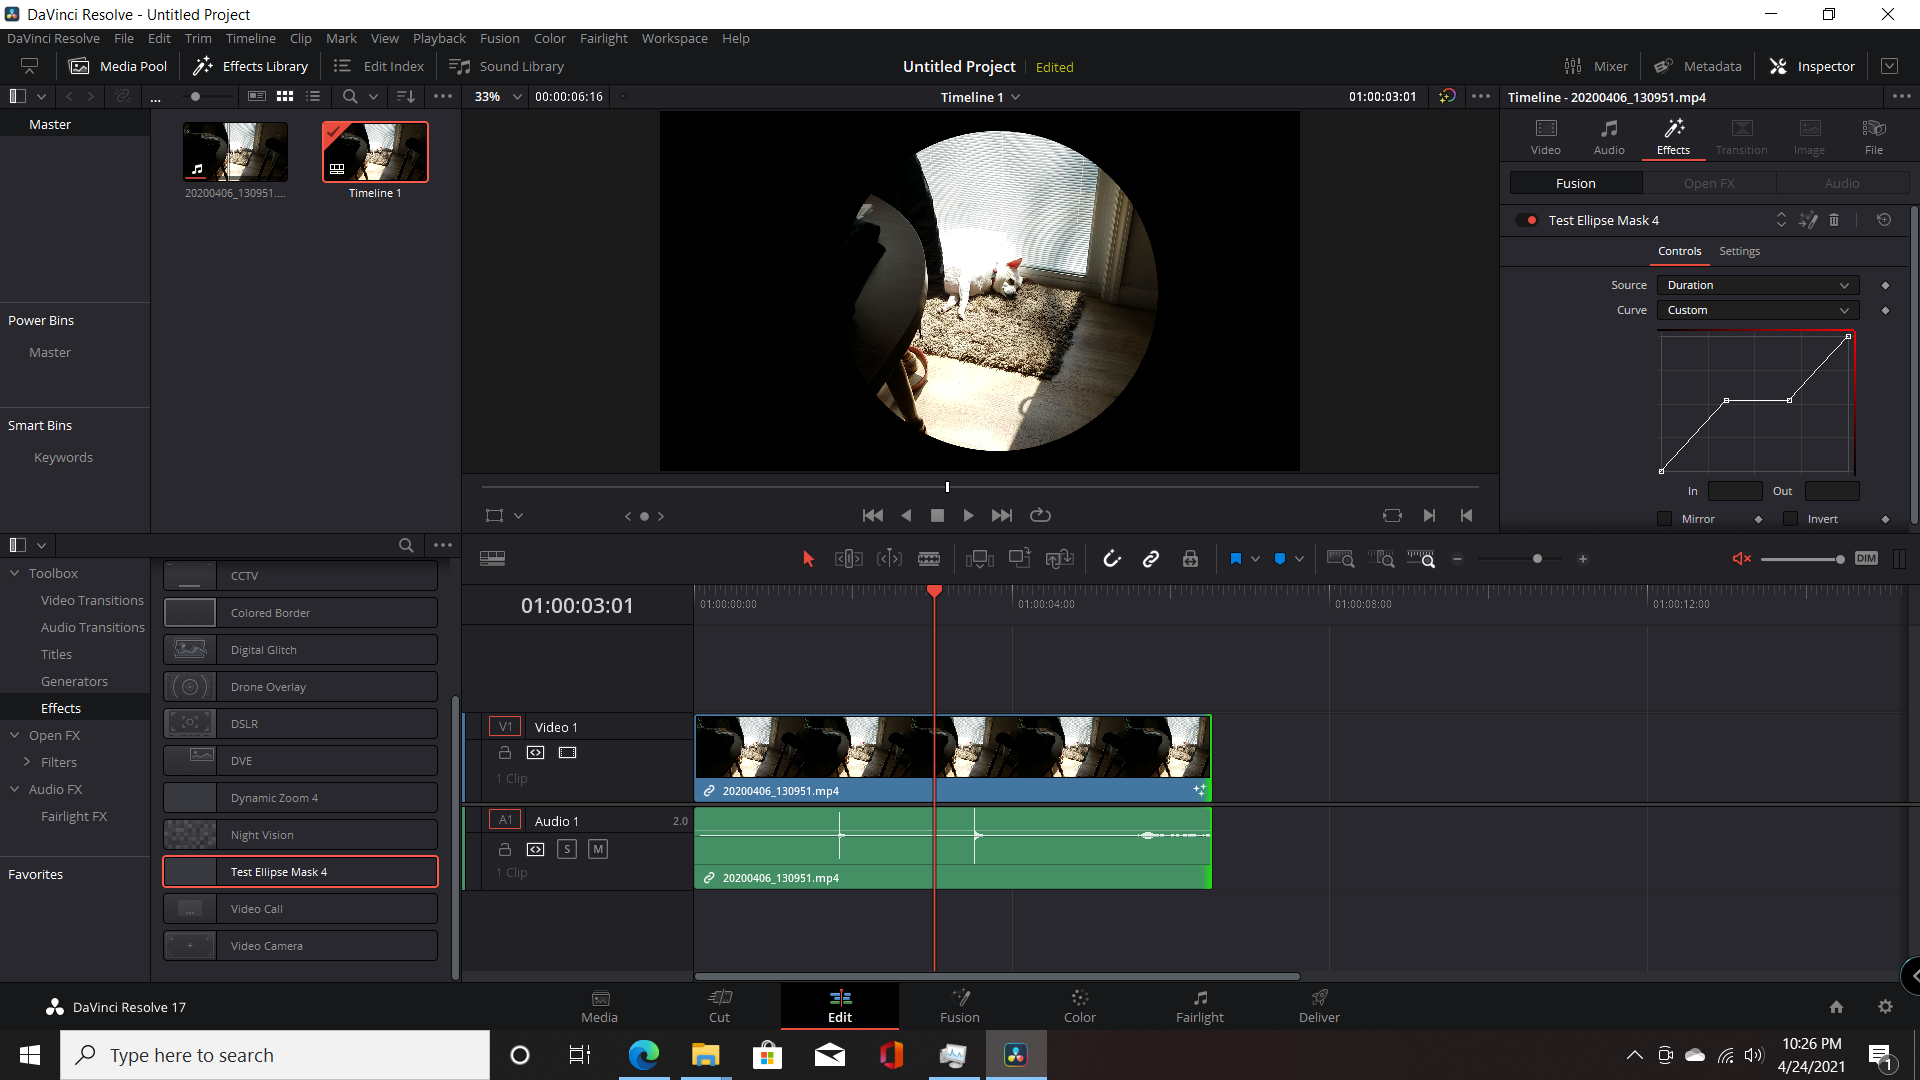This screenshot has height=1080, width=1920.
Task: Open the Source dropdown showing Duration
Action: tap(1758, 285)
